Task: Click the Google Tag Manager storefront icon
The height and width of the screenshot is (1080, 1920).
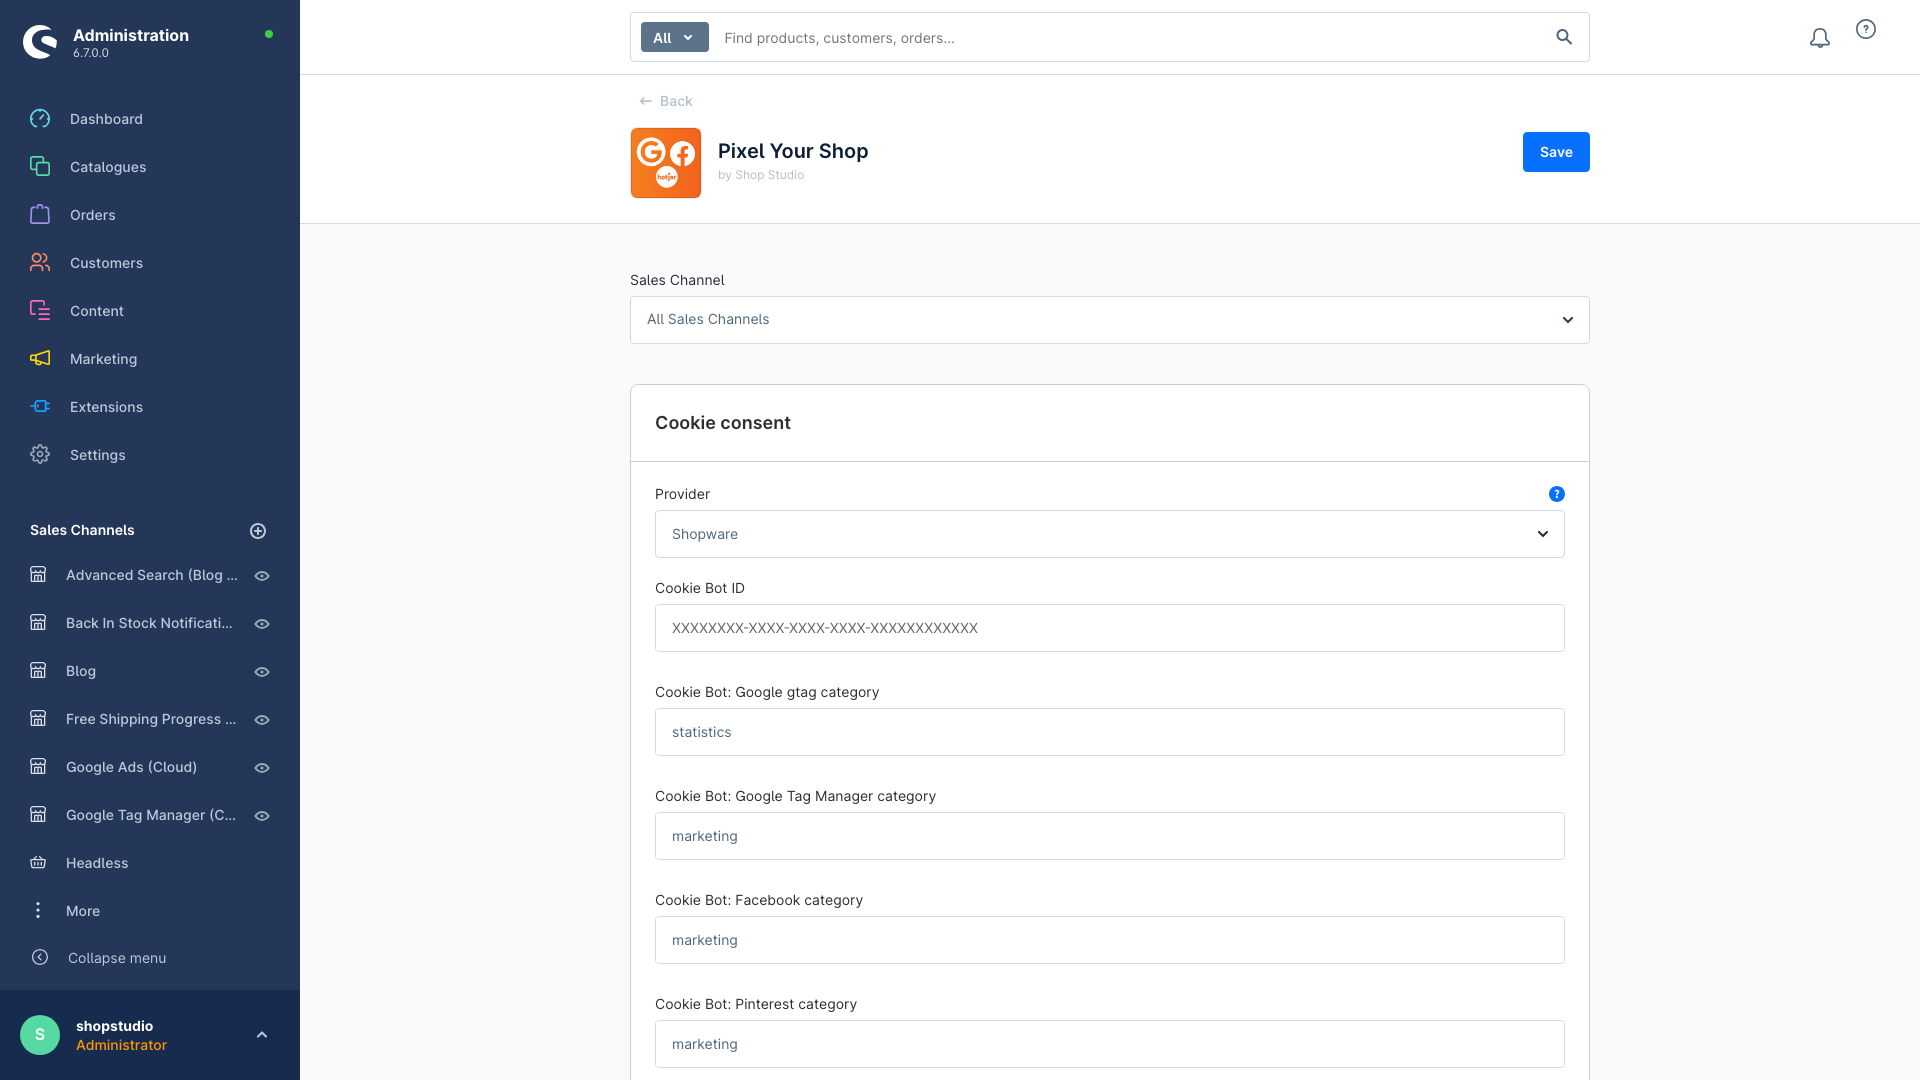Action: click(38, 815)
